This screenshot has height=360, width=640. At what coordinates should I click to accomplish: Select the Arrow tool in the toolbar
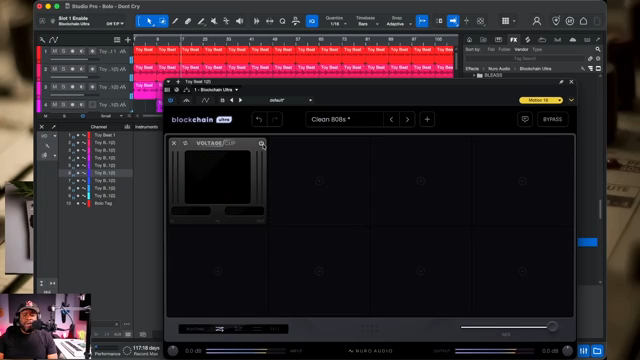point(149,21)
